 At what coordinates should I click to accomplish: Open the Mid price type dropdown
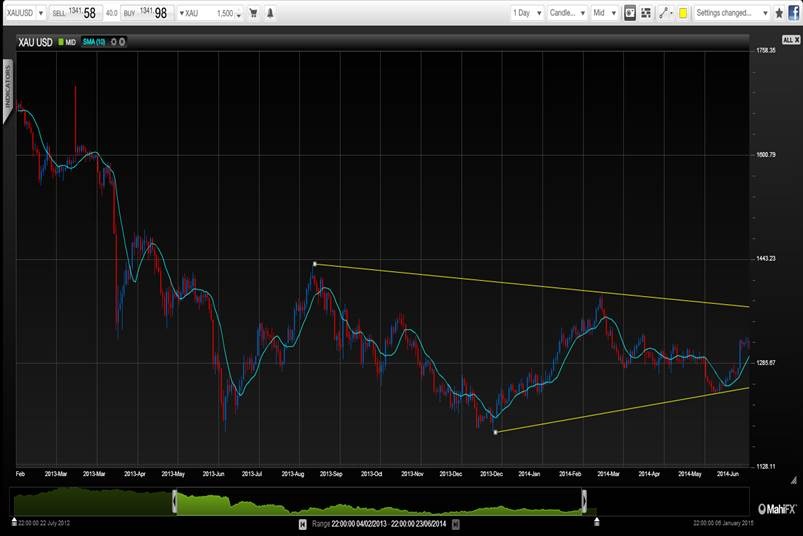(605, 14)
